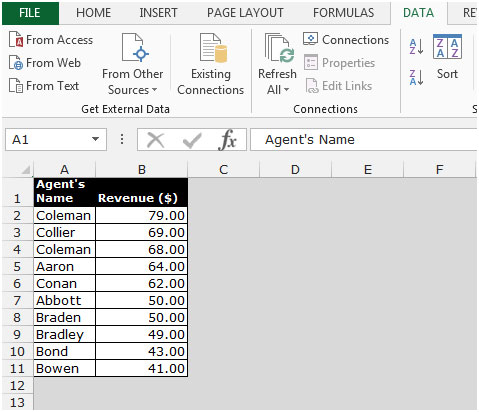Viewport: 479px width, 412px height.
Task: Select the 43.00 revenue cell
Action: 142,351
